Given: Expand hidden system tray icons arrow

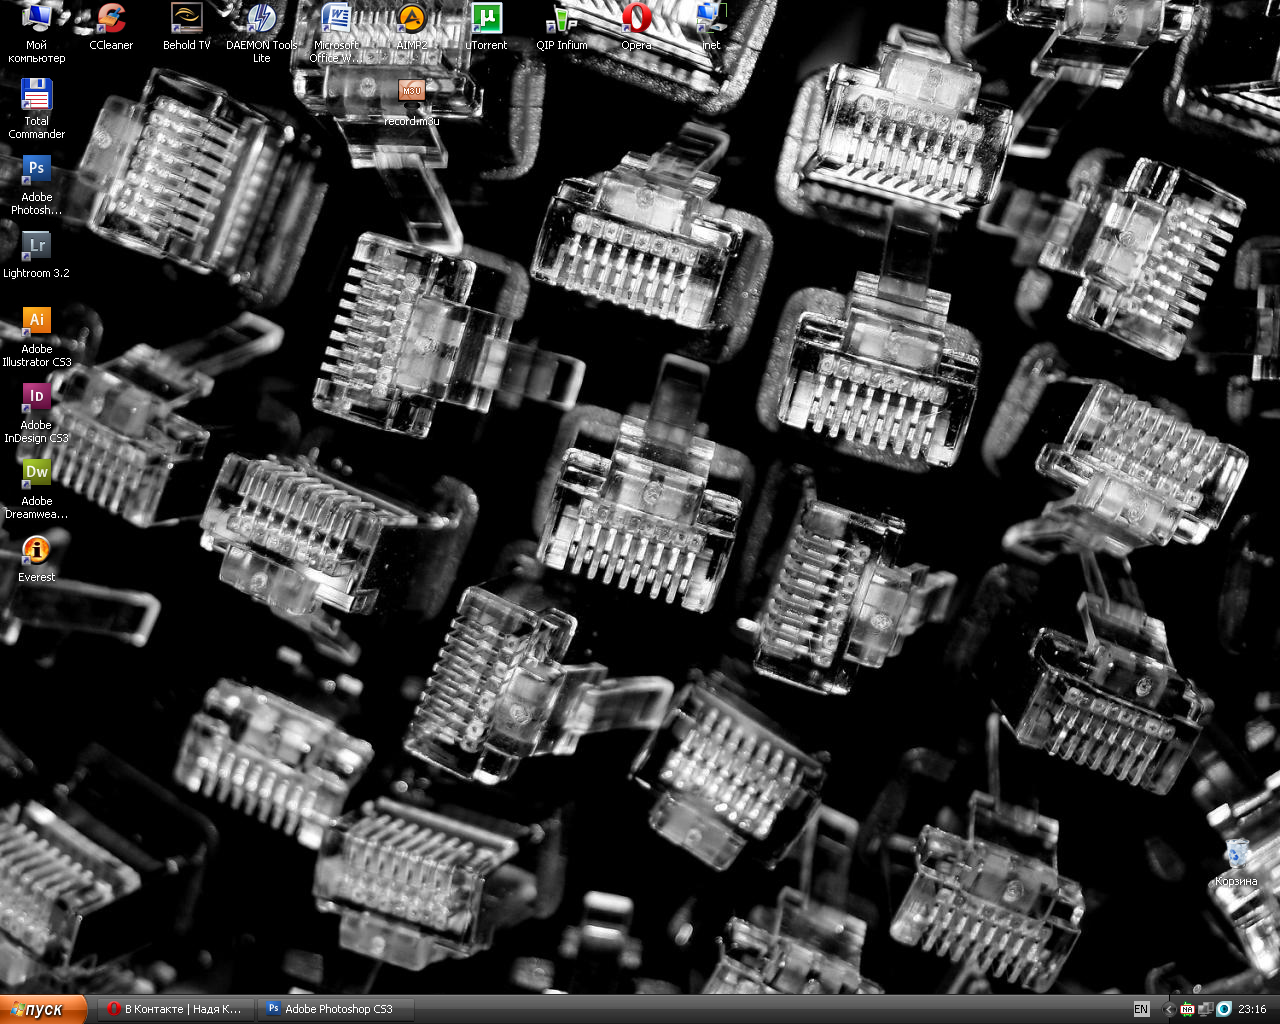Looking at the screenshot, I should pos(1168,1009).
